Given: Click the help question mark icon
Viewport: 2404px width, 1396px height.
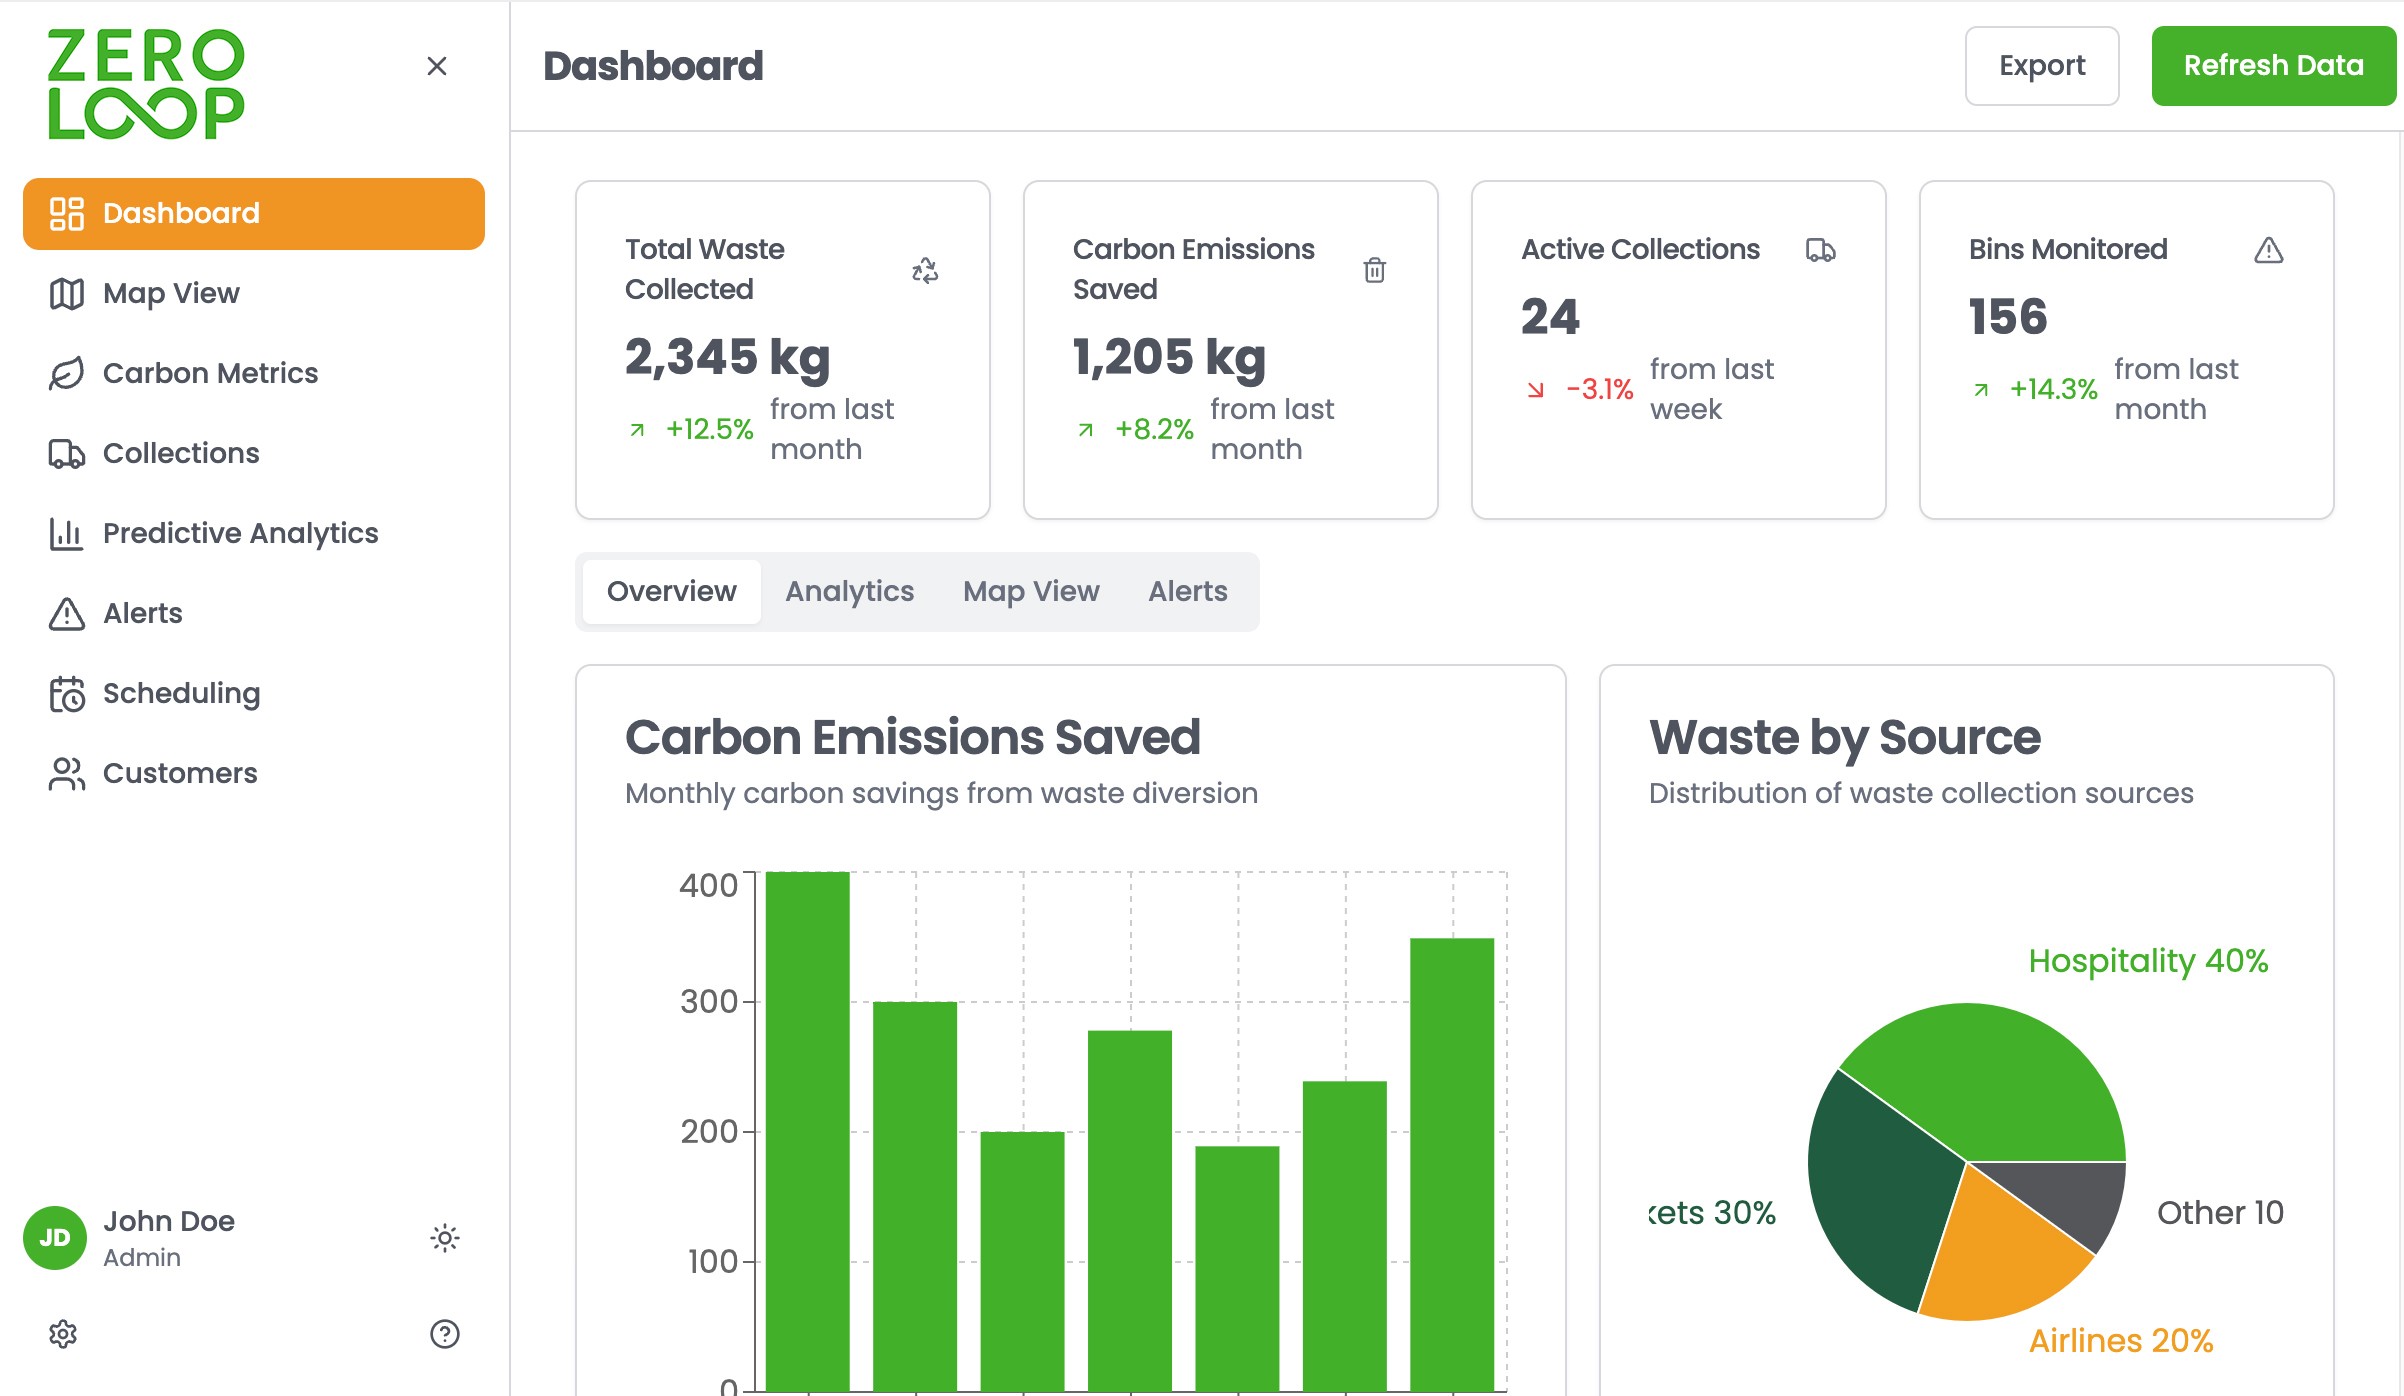Looking at the screenshot, I should pos(445,1334).
